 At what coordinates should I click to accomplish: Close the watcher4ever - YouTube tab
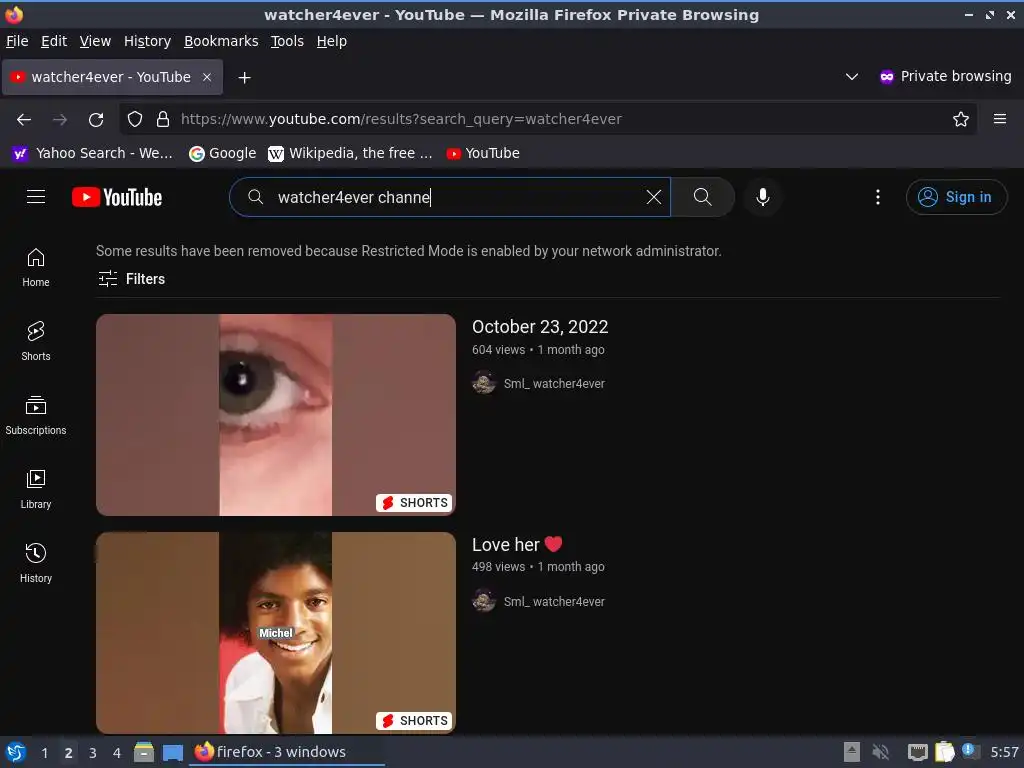point(207,77)
